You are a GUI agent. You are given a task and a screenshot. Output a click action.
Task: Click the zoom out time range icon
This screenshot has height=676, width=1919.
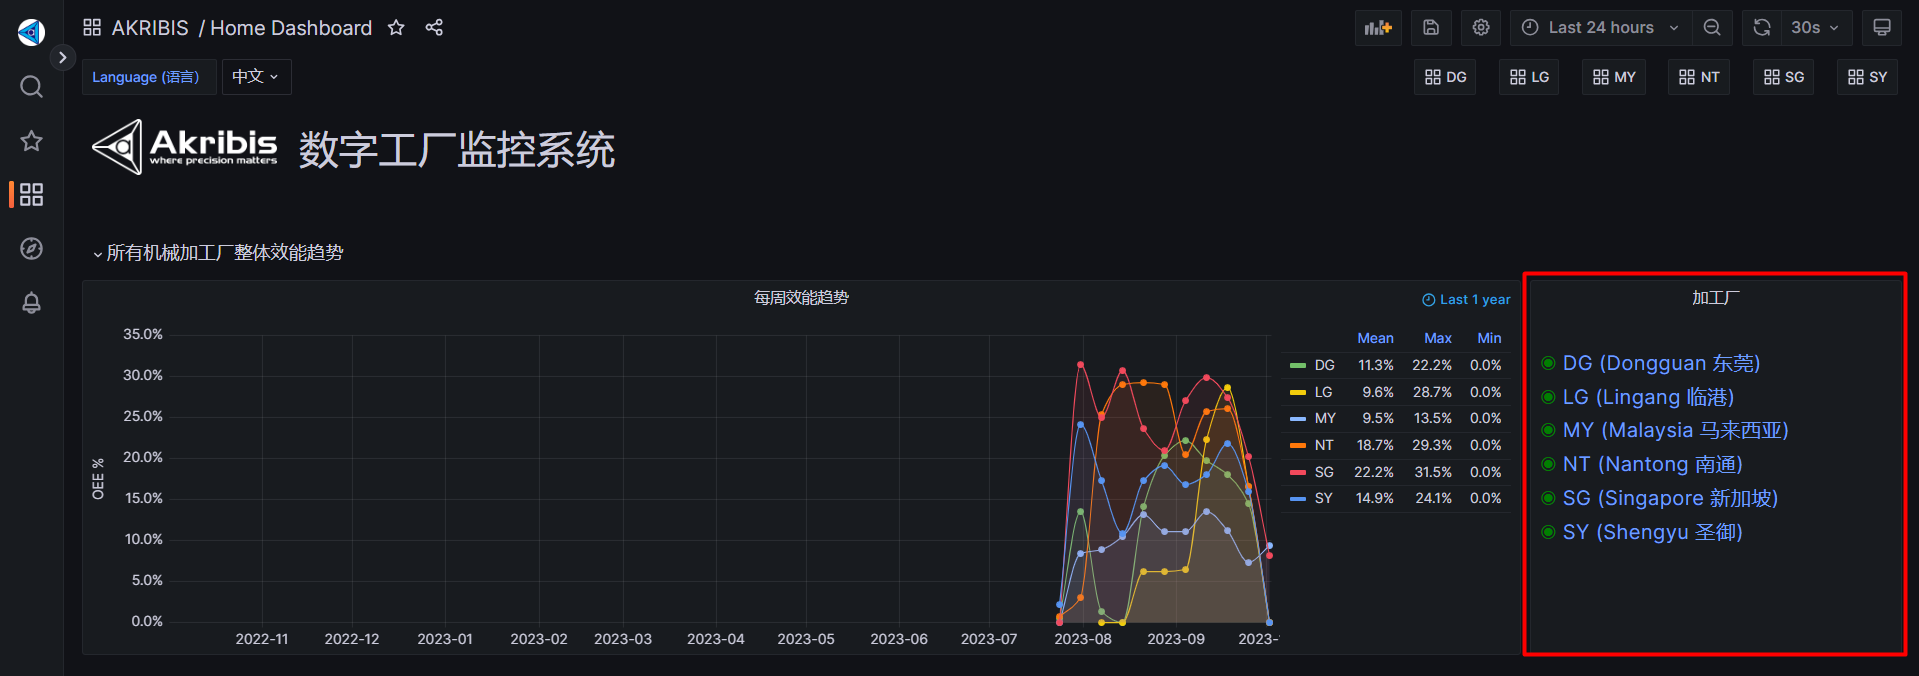click(x=1711, y=28)
